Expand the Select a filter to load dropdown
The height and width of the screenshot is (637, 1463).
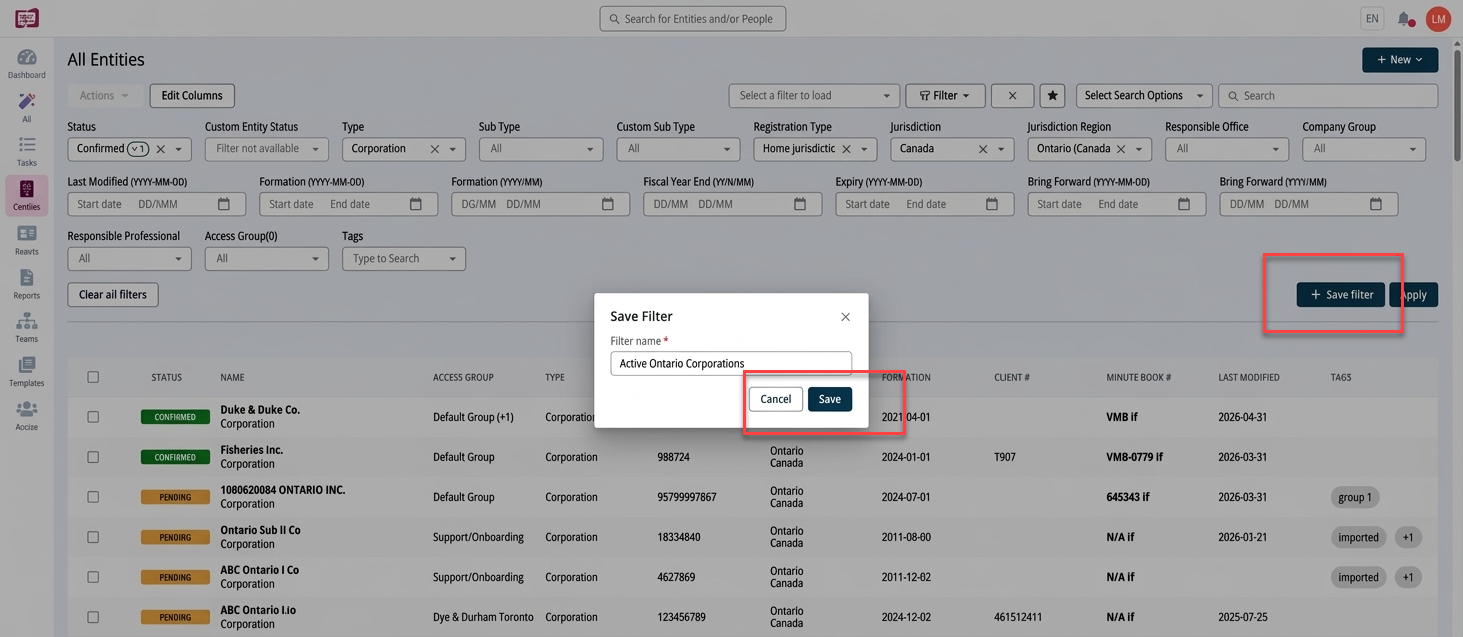(814, 95)
